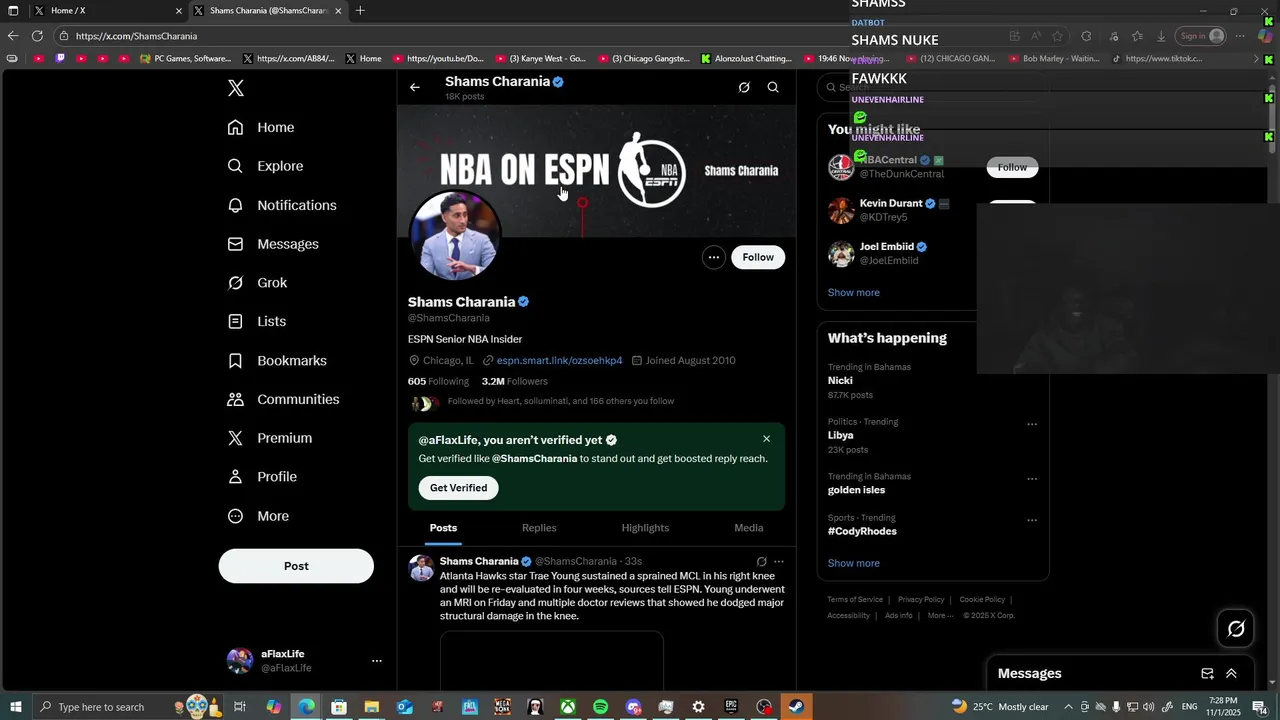Expand the Messages drawer with double chevron
Image resolution: width=1280 pixels, height=720 pixels.
pos(1231,674)
